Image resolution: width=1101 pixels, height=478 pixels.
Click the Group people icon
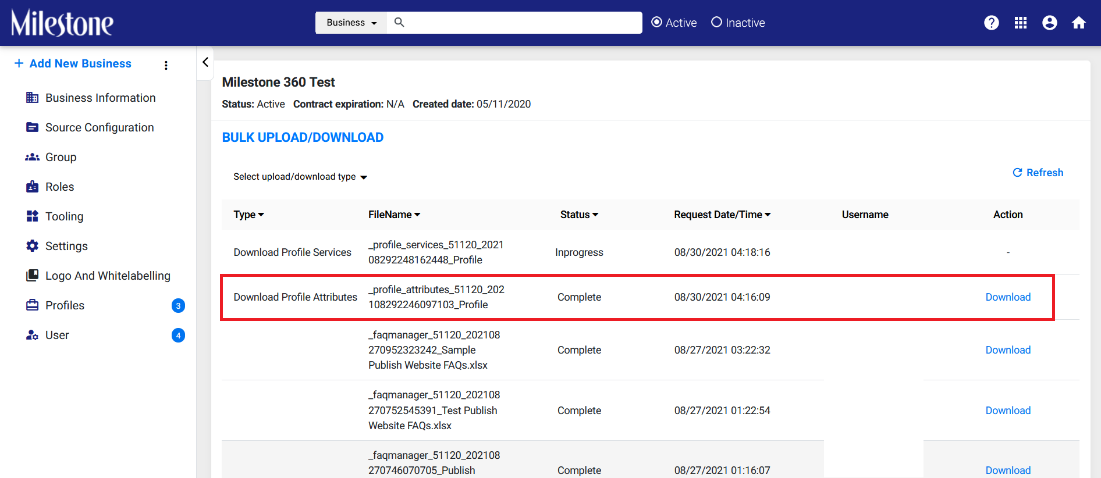coord(32,157)
